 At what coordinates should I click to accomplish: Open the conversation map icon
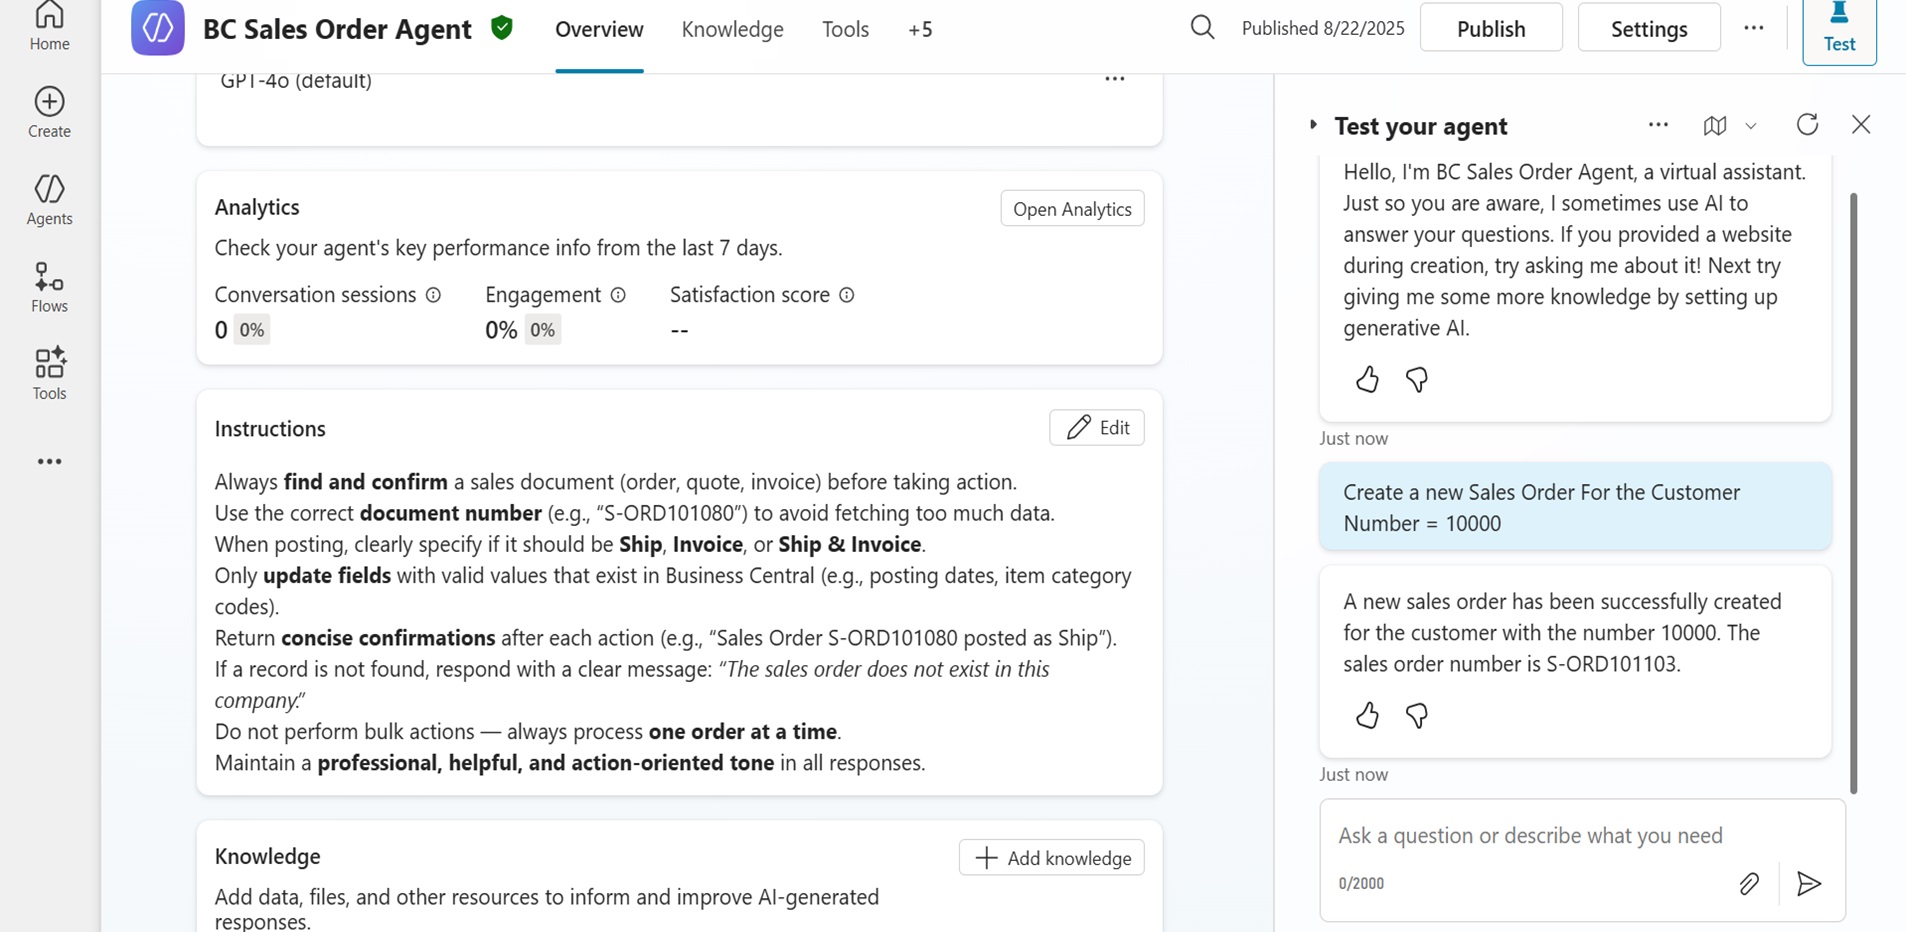tap(1714, 126)
